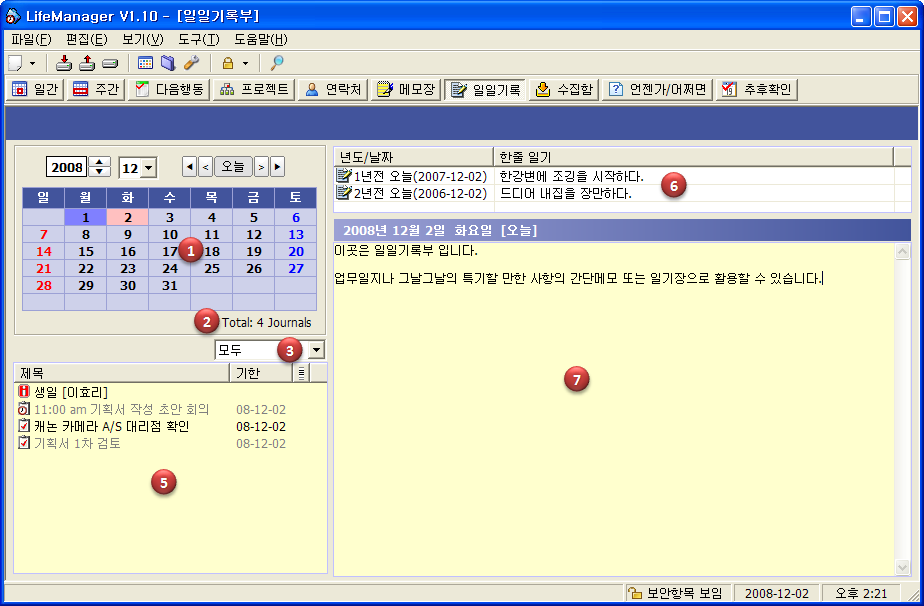Select the entry 한강변에 조깅을 시작하다.
The image size is (924, 606).
pos(572,176)
